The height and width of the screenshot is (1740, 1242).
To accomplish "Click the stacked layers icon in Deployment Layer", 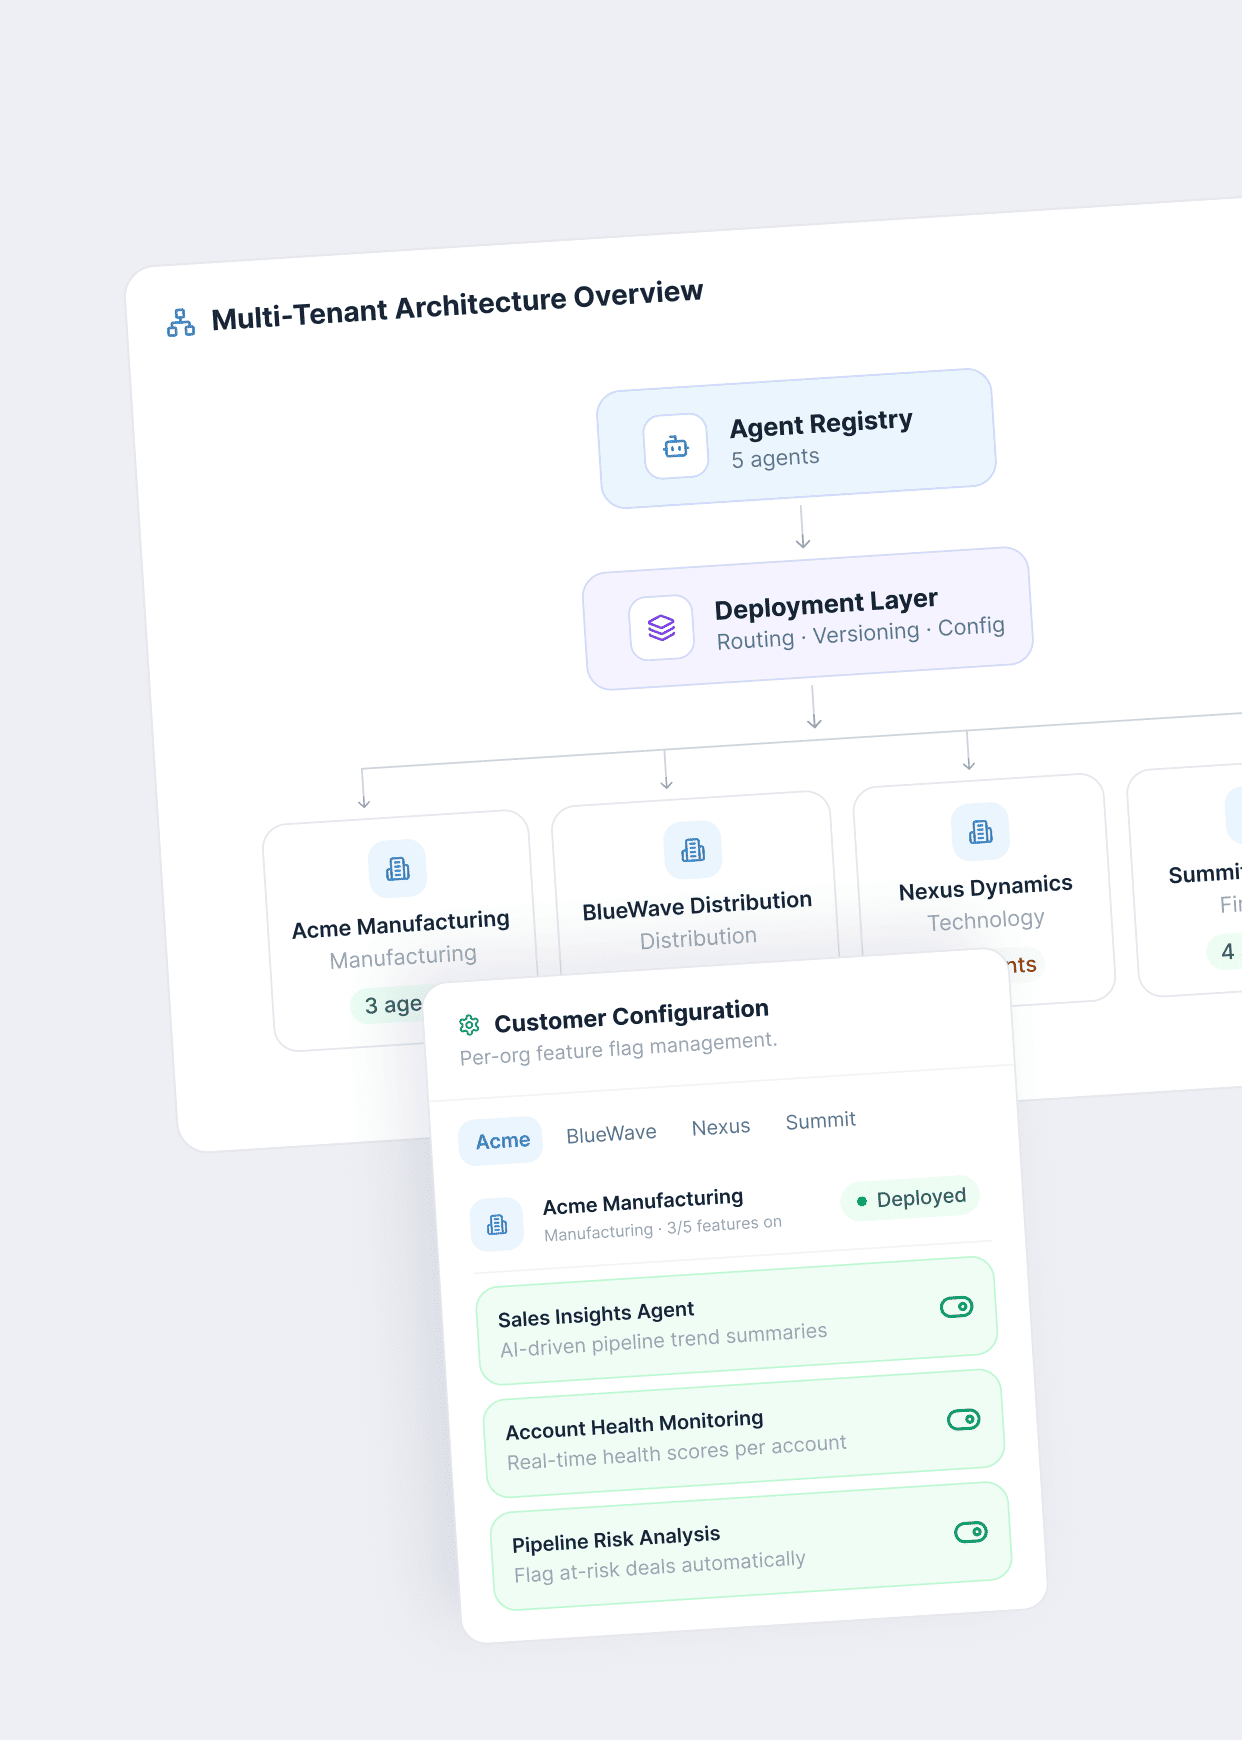I will click(x=661, y=628).
